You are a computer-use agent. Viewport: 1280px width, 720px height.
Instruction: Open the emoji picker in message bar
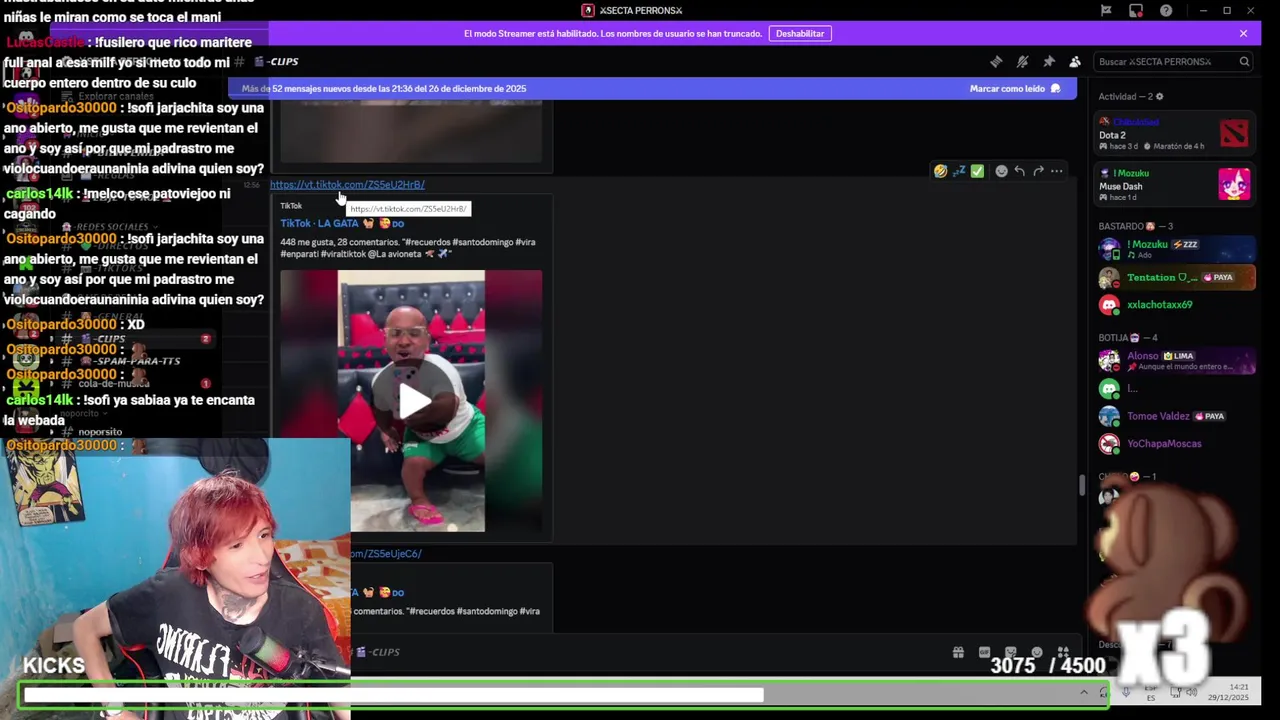(1037, 653)
